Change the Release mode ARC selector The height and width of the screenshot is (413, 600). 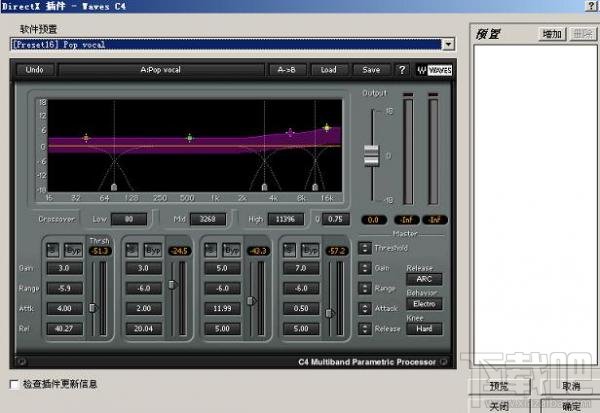tap(422, 279)
